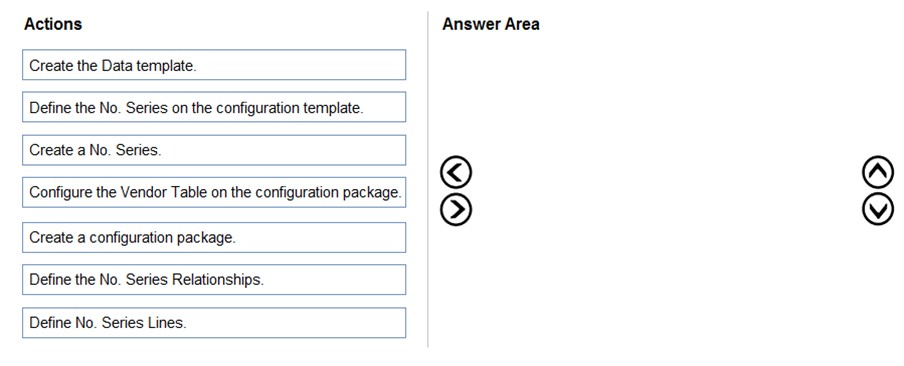Select the 'Define No. Series Lines.' box

pyautogui.click(x=214, y=323)
